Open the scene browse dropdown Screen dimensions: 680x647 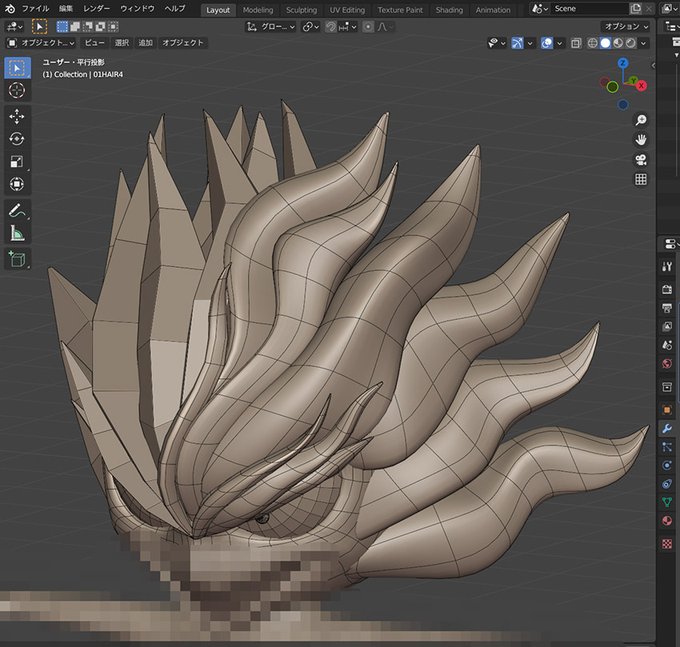[x=539, y=9]
